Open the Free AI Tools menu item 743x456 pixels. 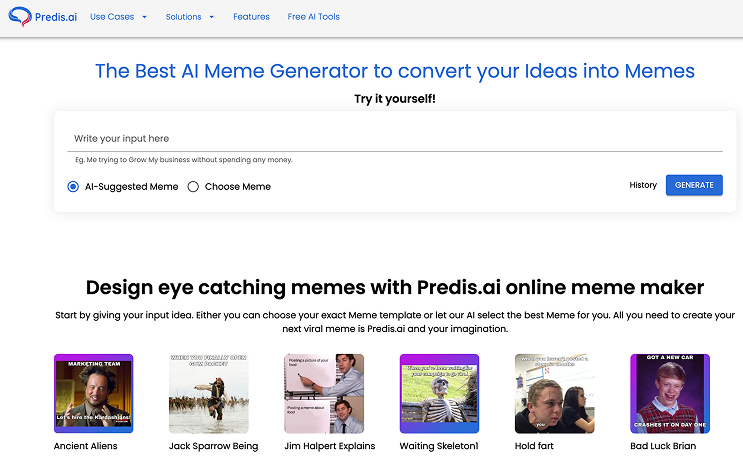(x=314, y=17)
